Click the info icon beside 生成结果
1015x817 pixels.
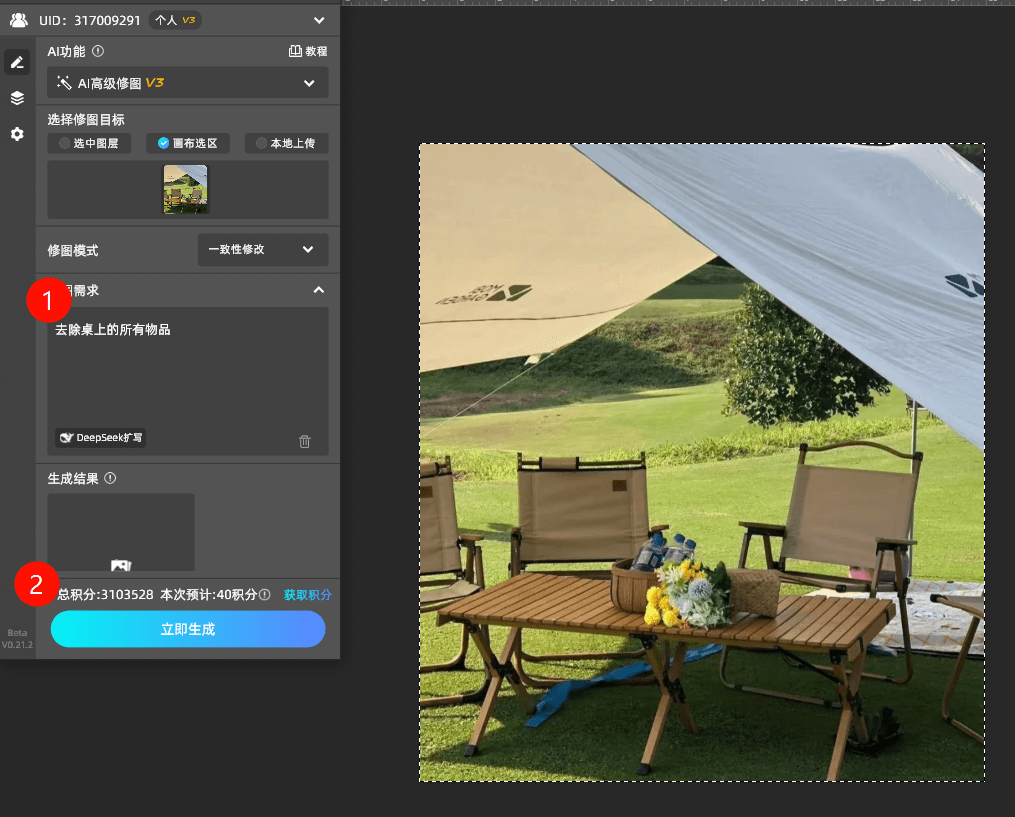(x=110, y=478)
